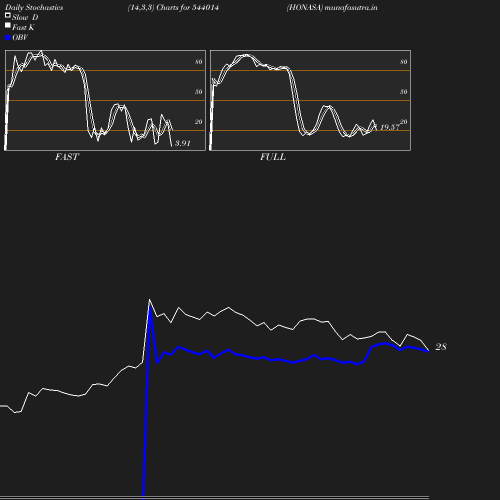This screenshot has width=500, height=500.
Task: Click the FULL chart caption
Action: (x=273, y=157)
